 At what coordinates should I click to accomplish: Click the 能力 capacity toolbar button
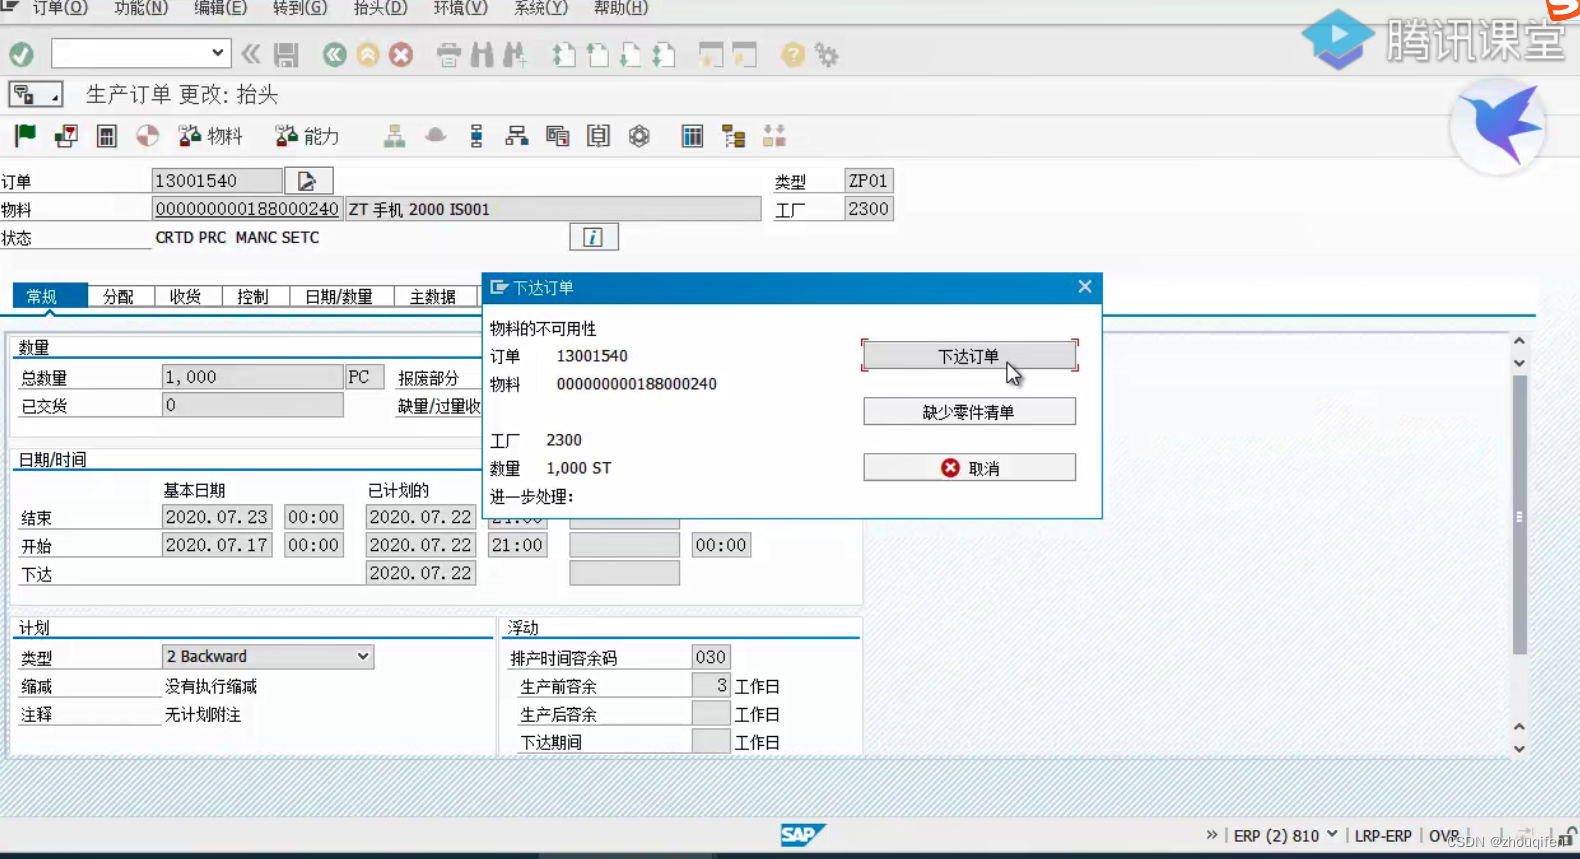point(307,135)
